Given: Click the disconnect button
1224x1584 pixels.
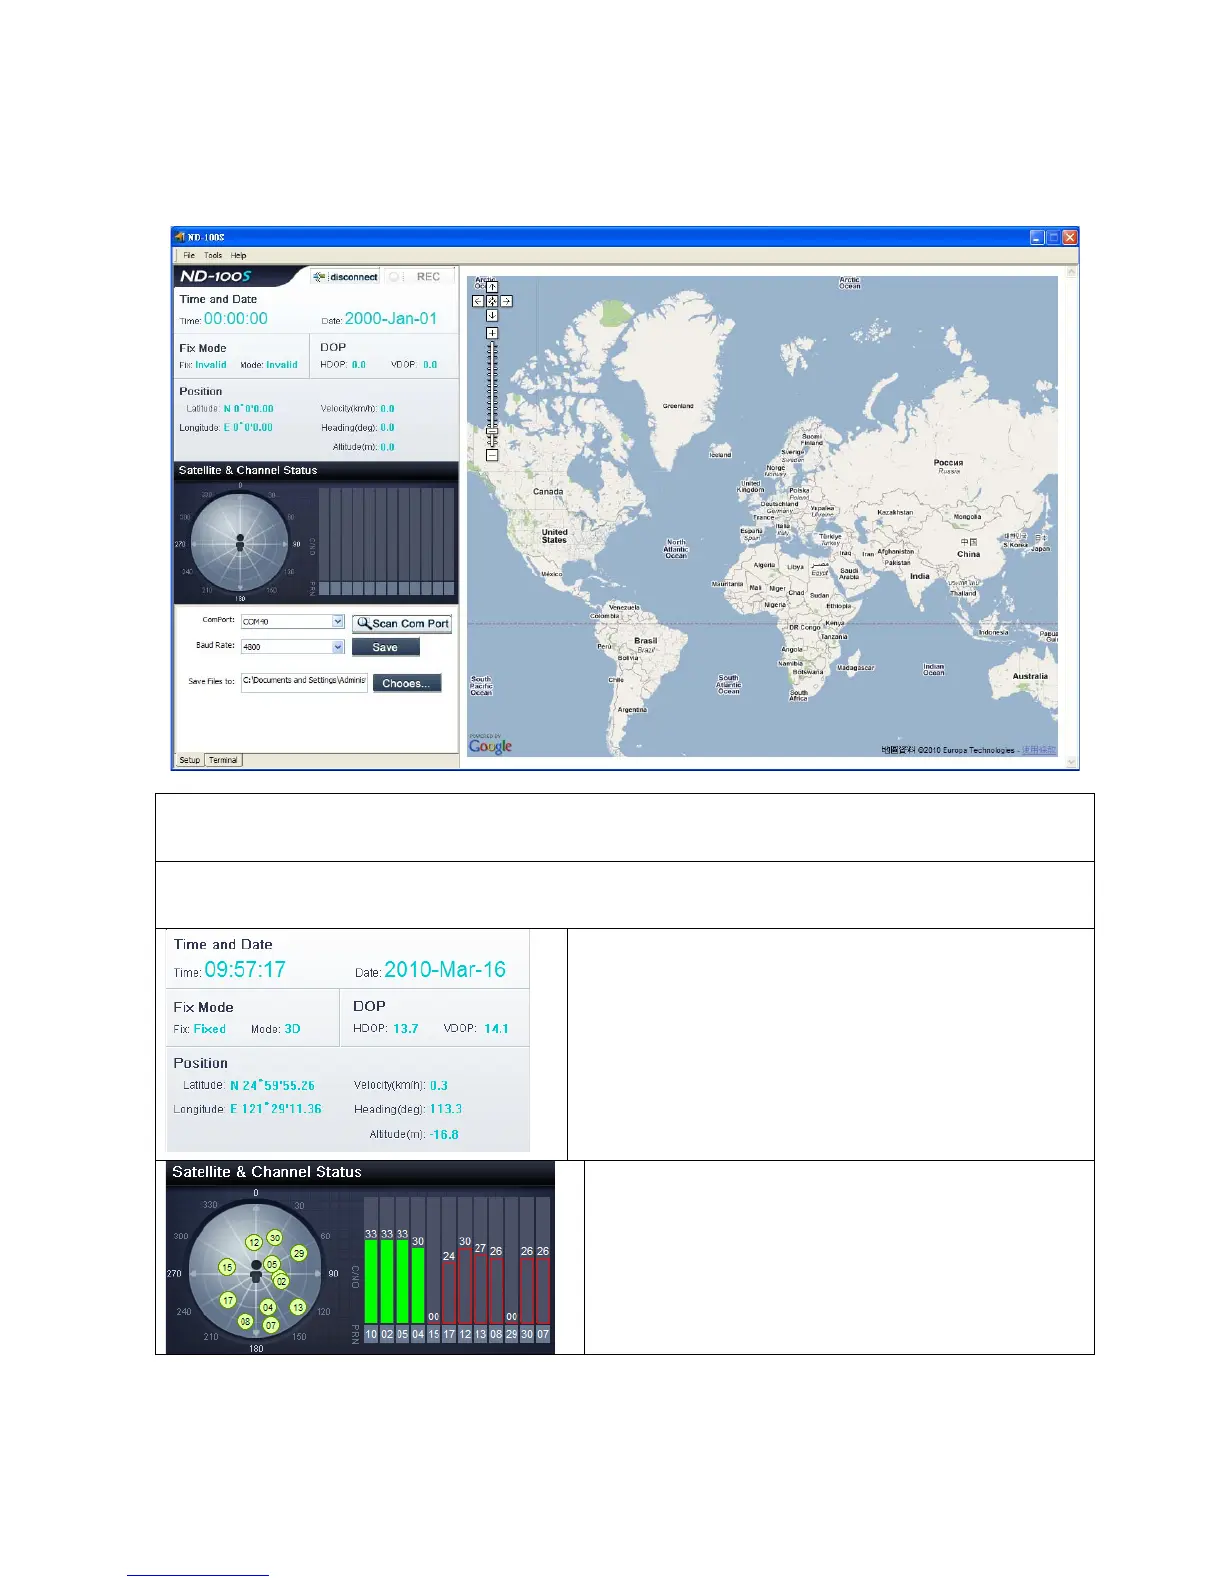Looking at the screenshot, I should 346,277.
